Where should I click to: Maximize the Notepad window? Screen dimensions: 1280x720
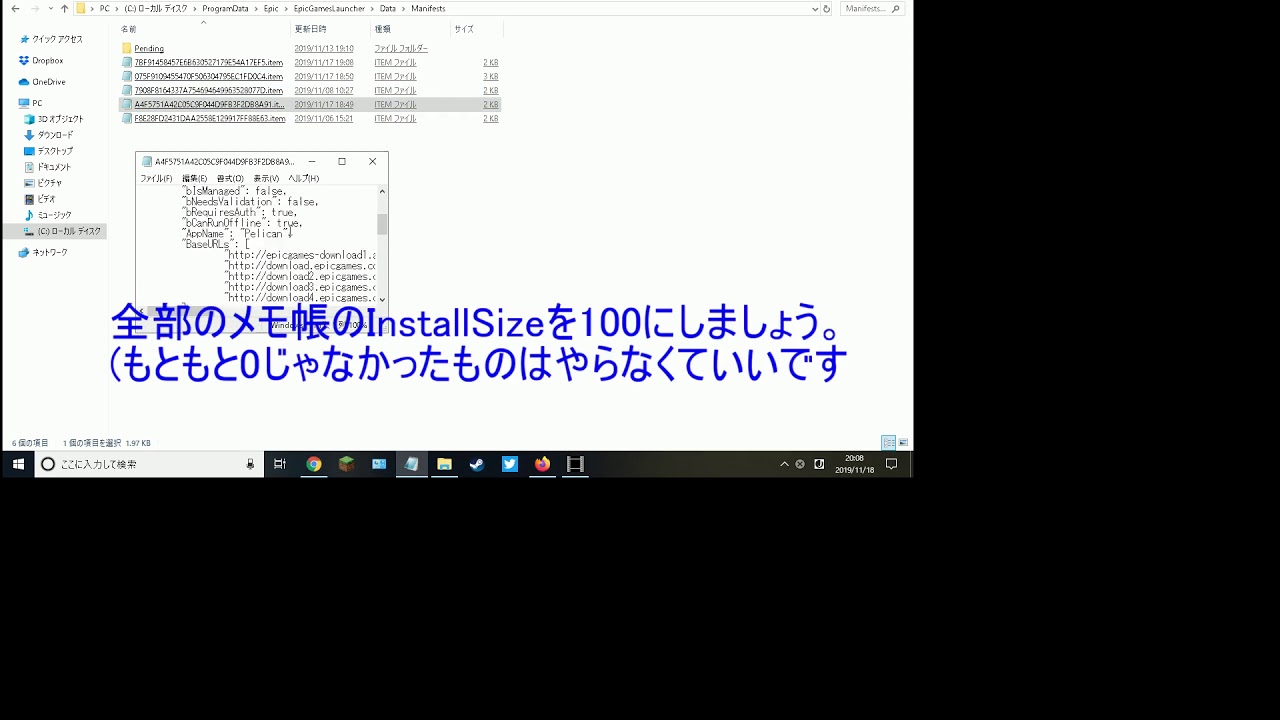click(342, 161)
